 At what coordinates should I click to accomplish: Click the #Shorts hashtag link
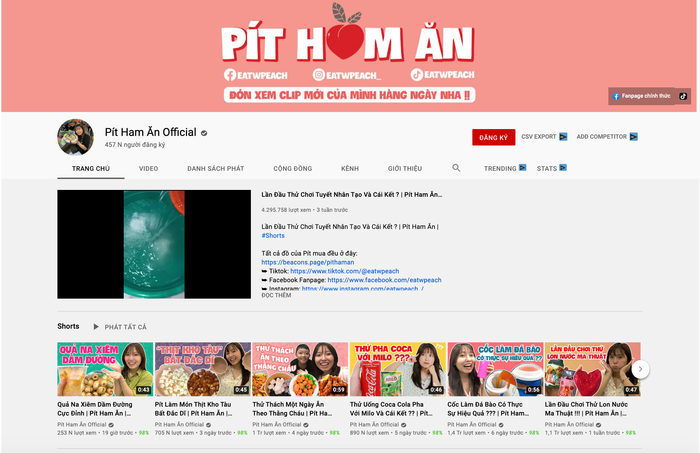point(273,236)
